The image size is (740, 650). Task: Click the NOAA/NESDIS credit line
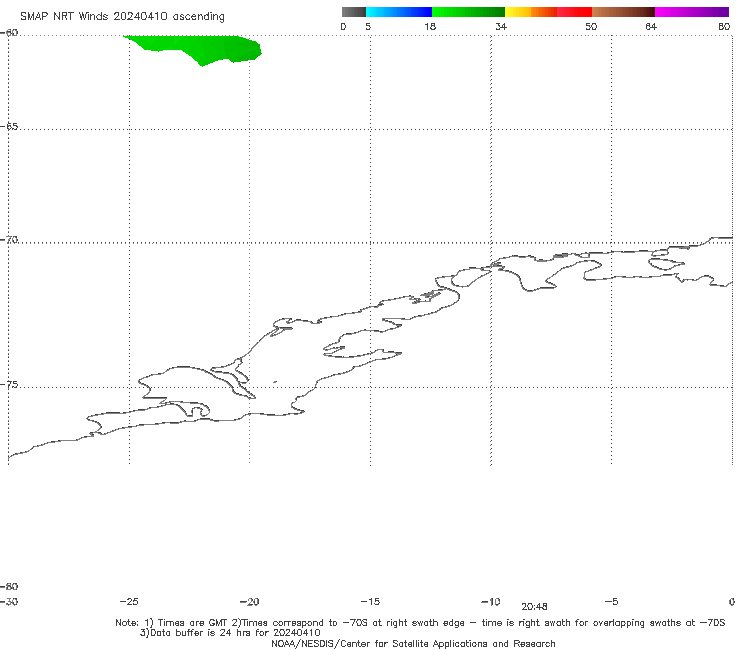pyautogui.click(x=413, y=643)
